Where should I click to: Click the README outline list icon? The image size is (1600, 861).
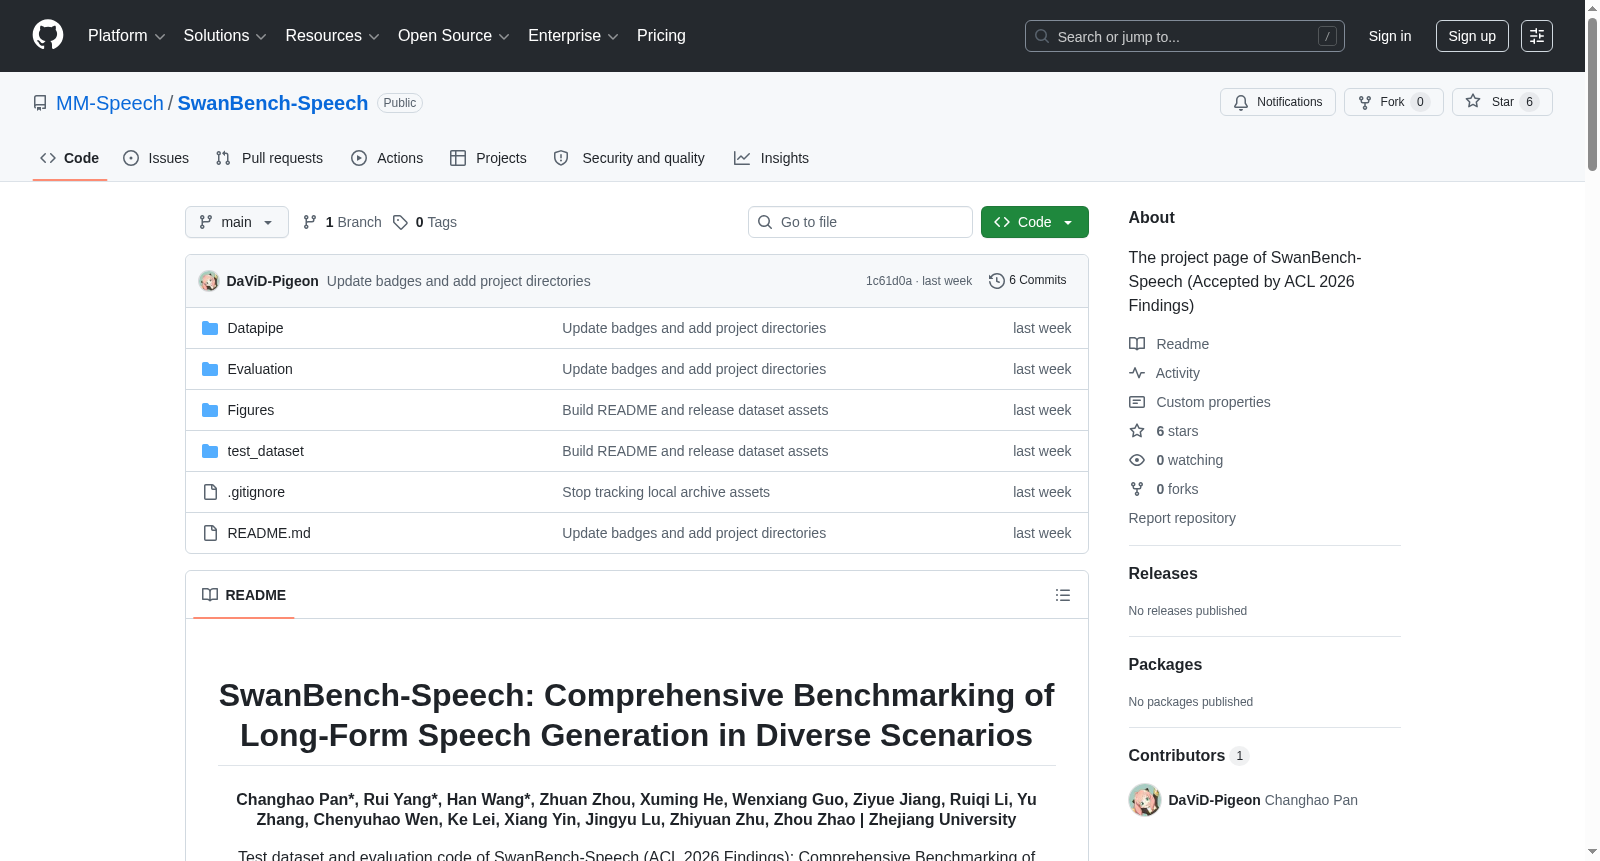(1063, 595)
